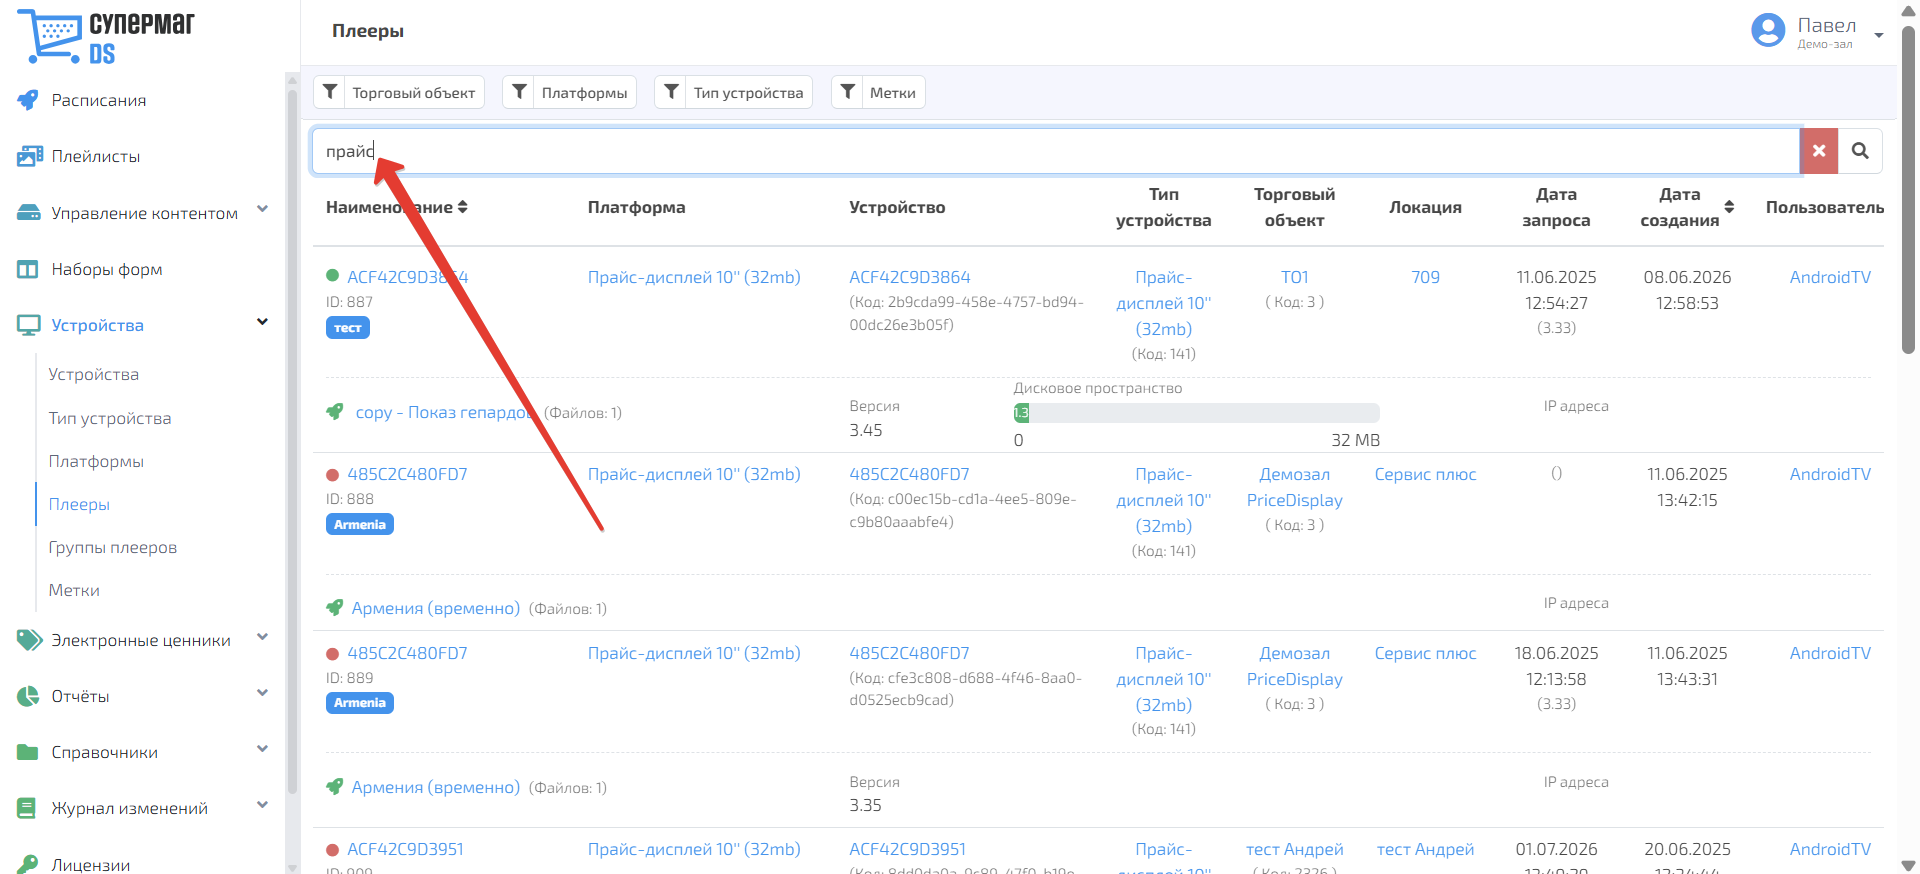Open Армения (временно) schedule for player 889

(436, 787)
